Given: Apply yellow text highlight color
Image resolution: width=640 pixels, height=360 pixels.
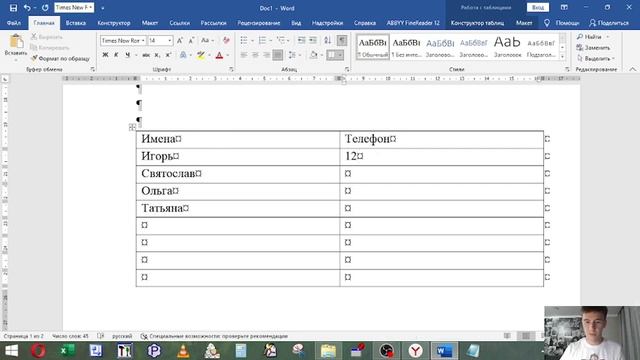Looking at the screenshot, I should 200,55.
